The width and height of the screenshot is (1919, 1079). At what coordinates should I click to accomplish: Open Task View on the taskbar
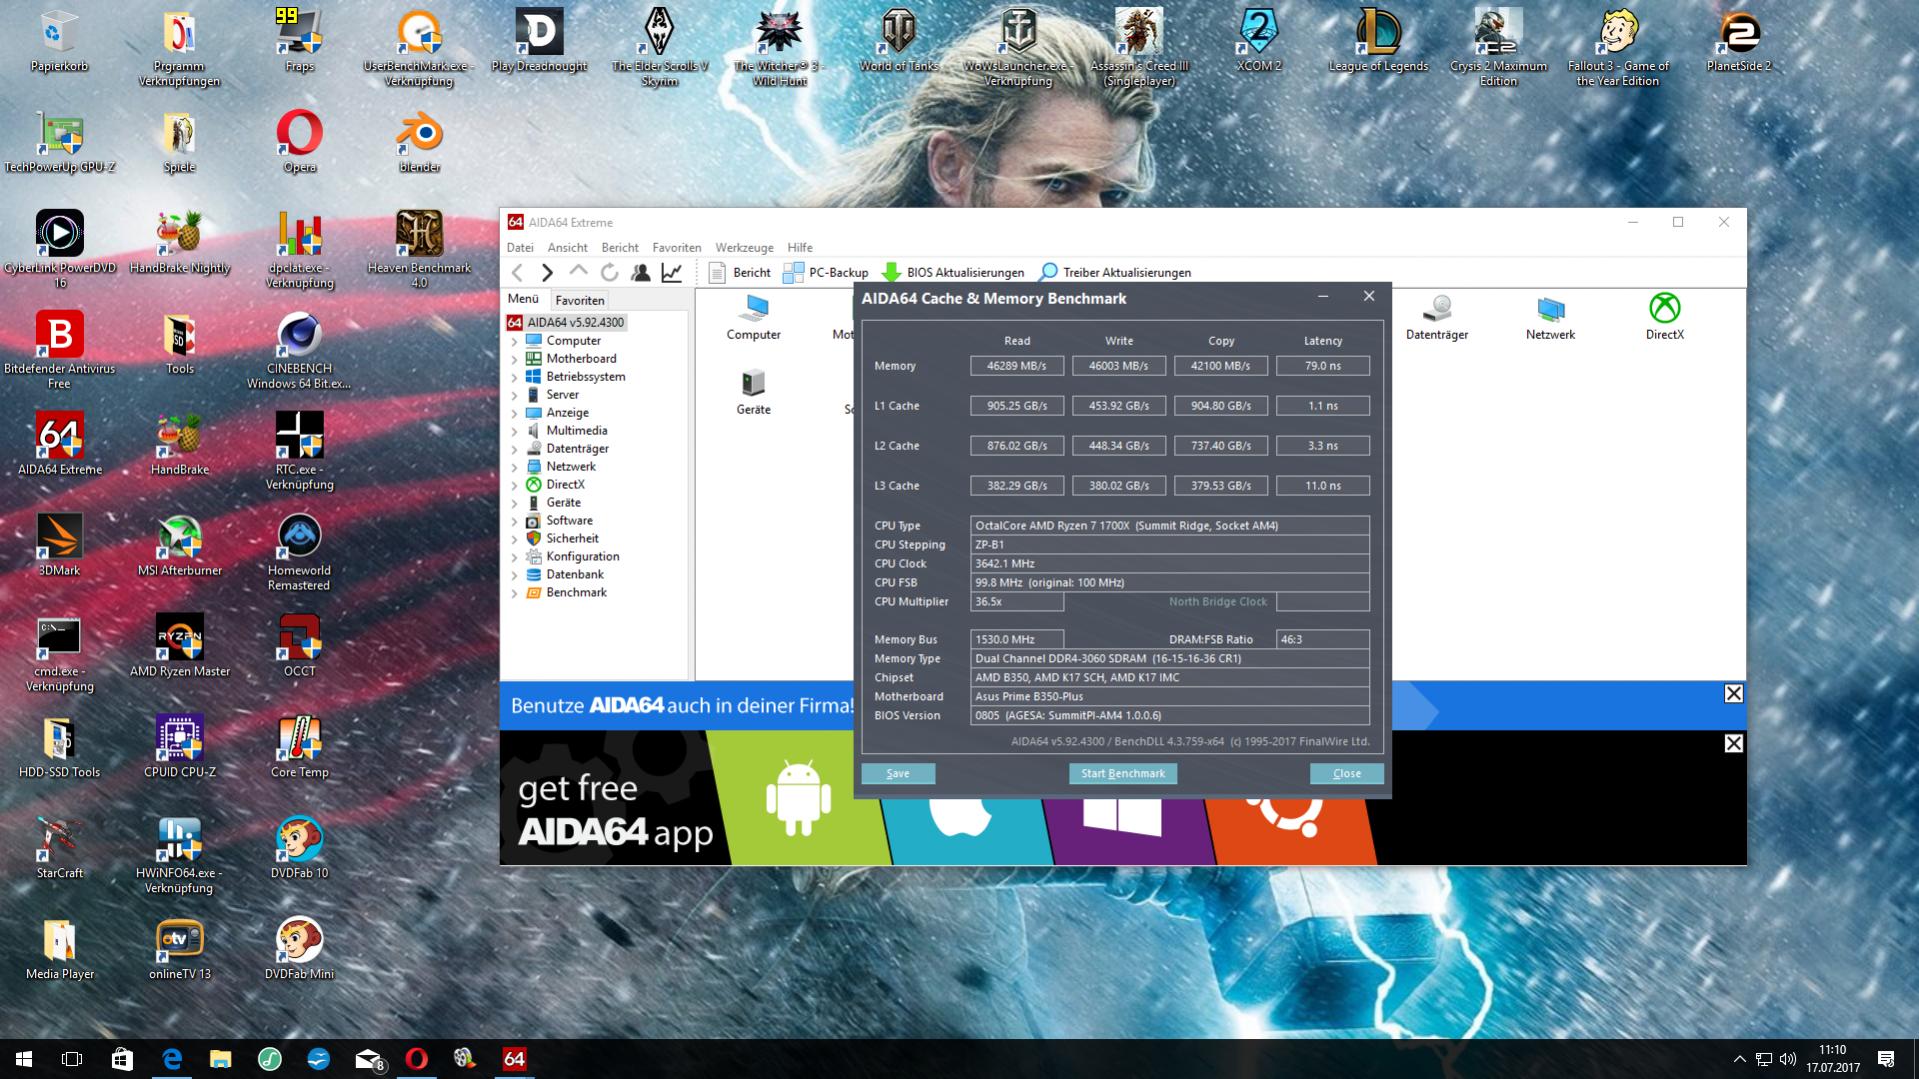pyautogui.click(x=72, y=1059)
